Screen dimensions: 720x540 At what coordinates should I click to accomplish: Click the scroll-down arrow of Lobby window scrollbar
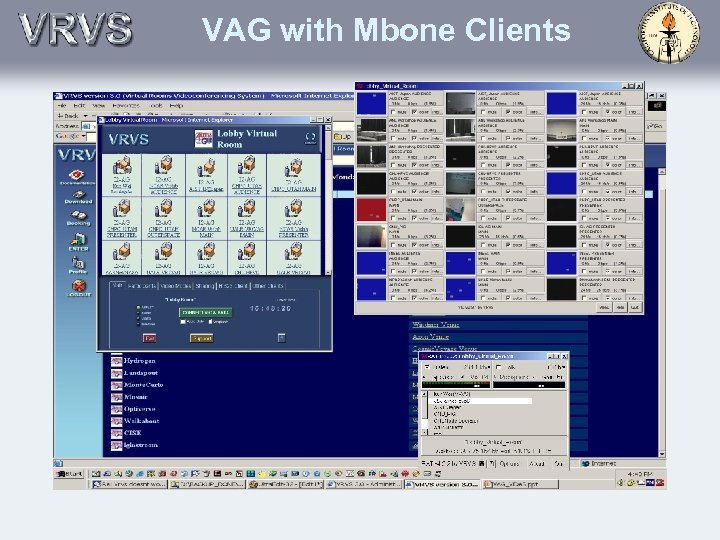(328, 272)
